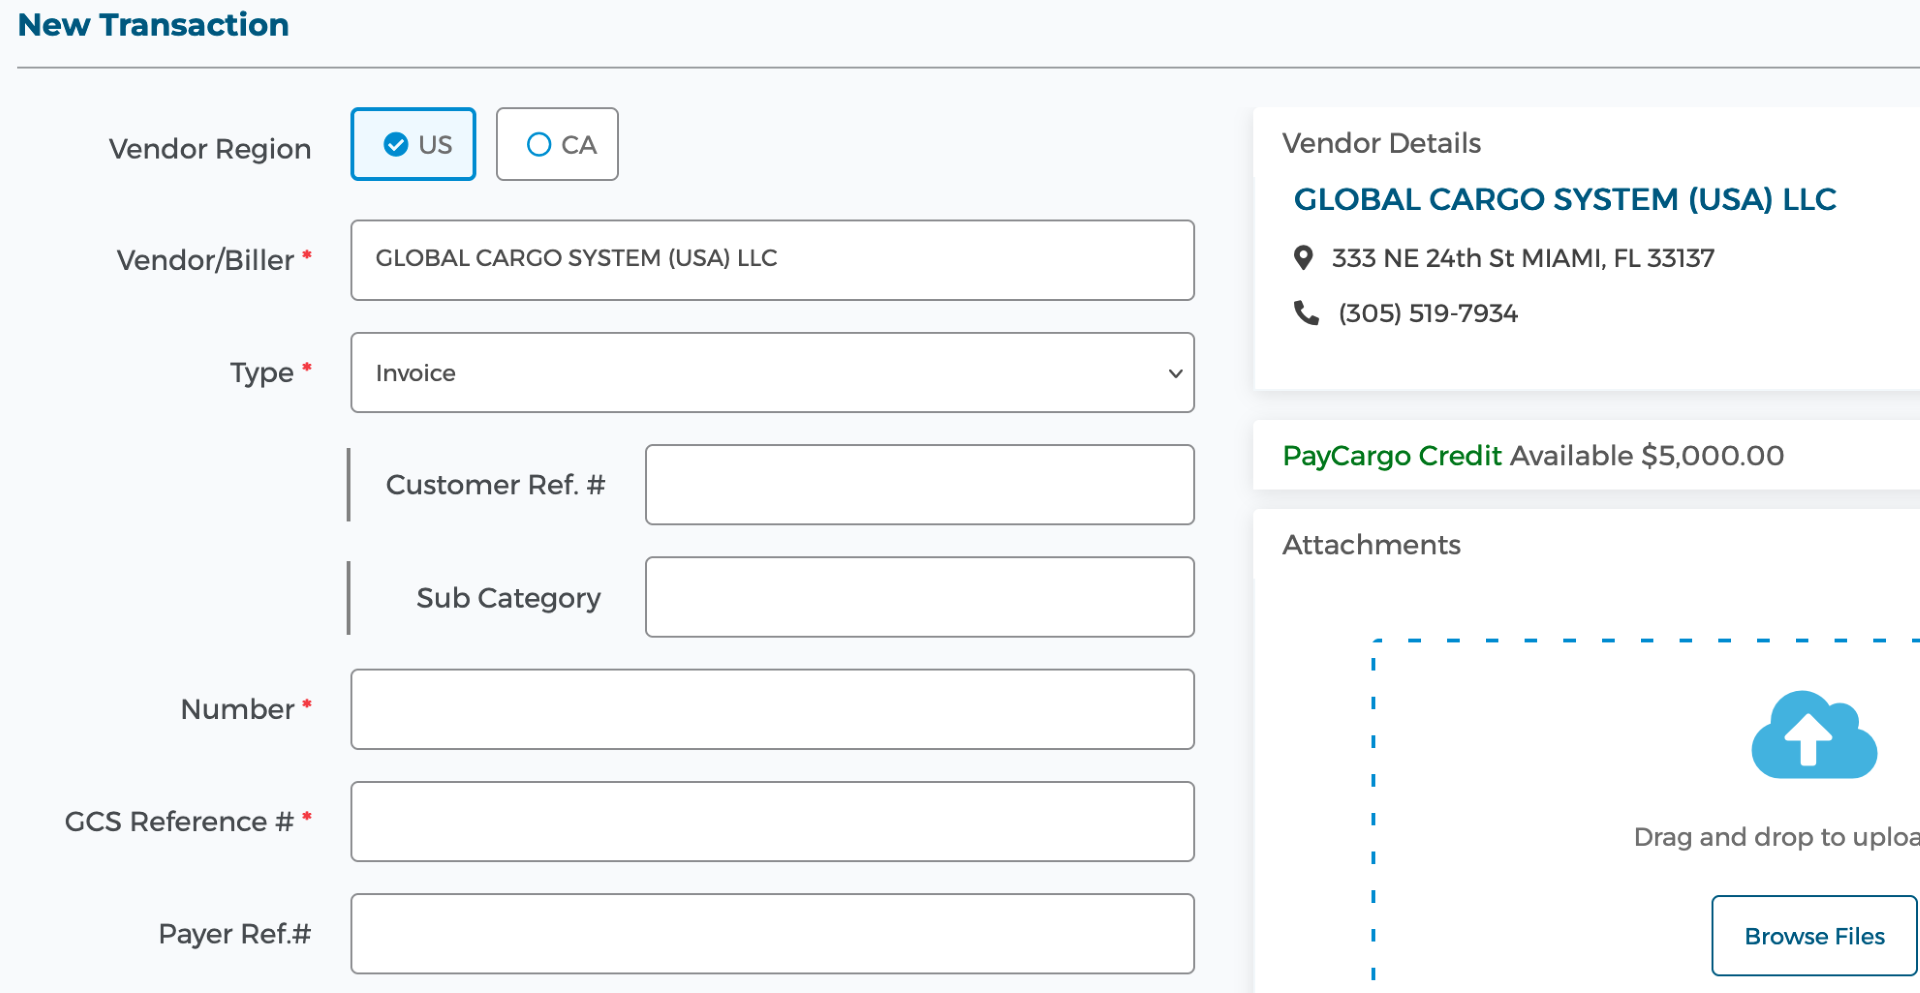This screenshot has height=993, width=1920.
Task: Click the Payer Ref.# input field
Action: (x=772, y=934)
